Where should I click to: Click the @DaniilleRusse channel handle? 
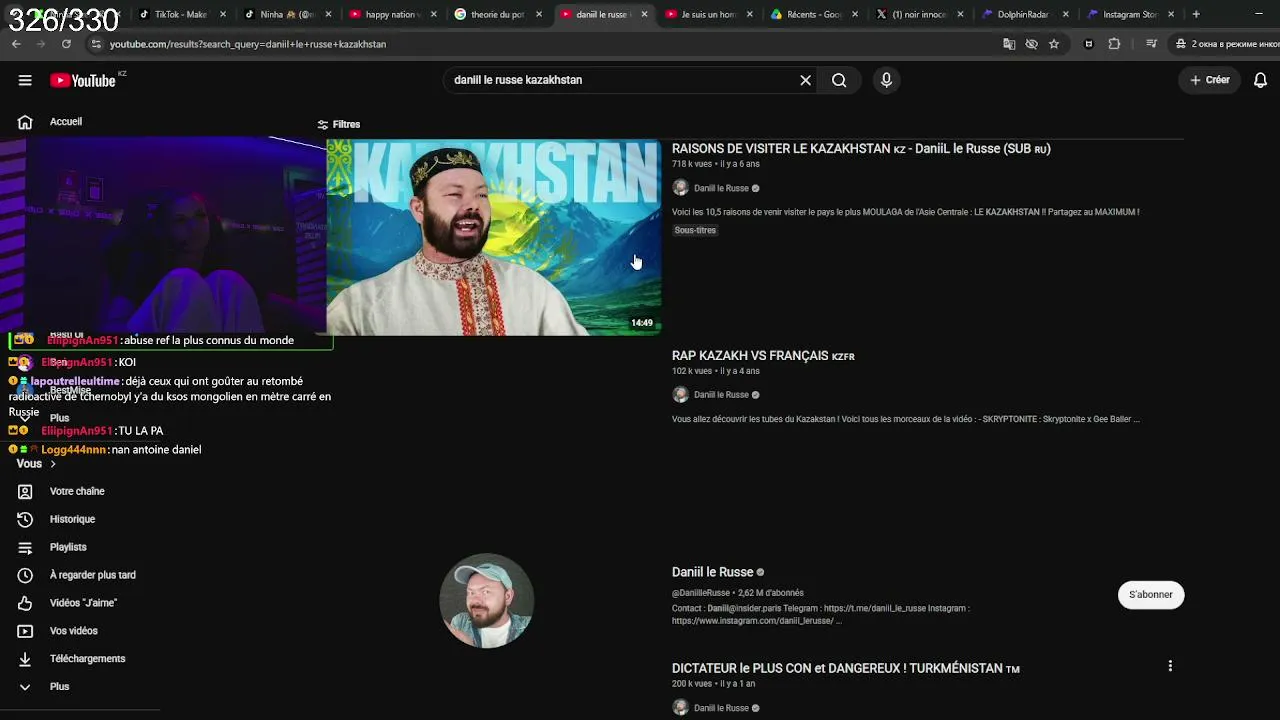point(701,593)
